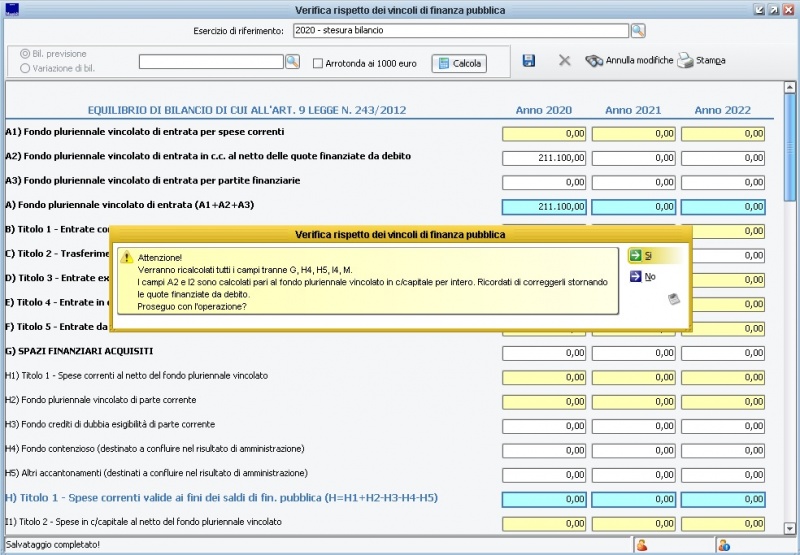Click the small note icon in the dialog

click(674, 298)
